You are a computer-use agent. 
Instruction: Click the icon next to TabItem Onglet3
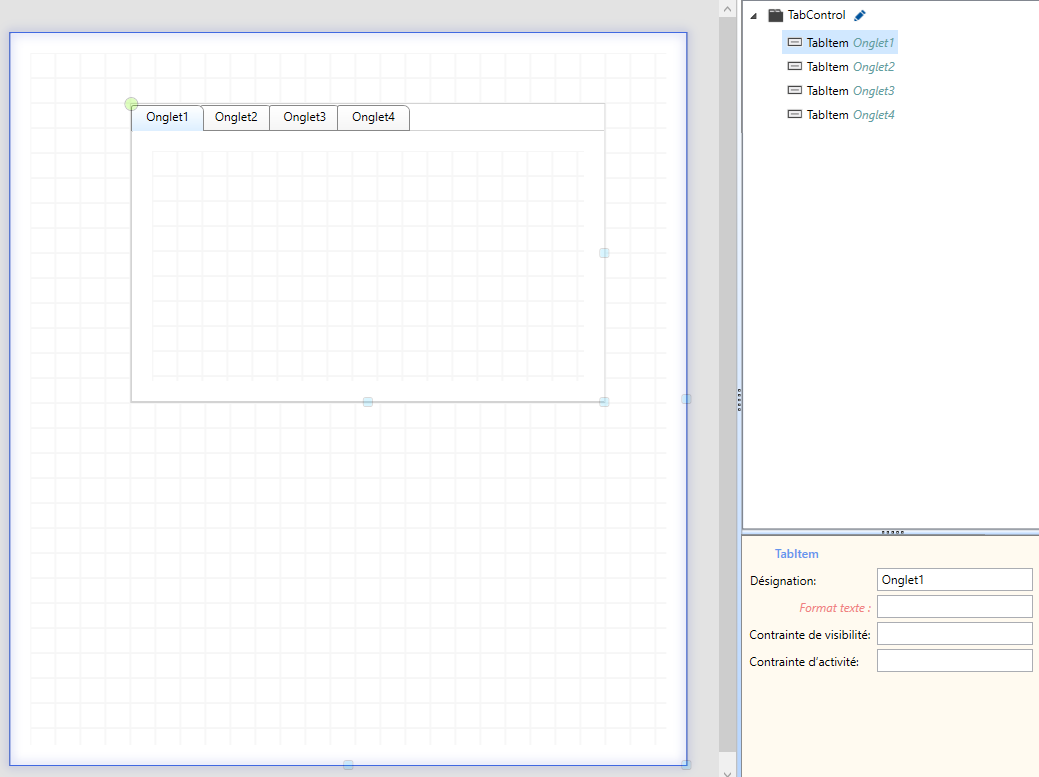pos(795,91)
